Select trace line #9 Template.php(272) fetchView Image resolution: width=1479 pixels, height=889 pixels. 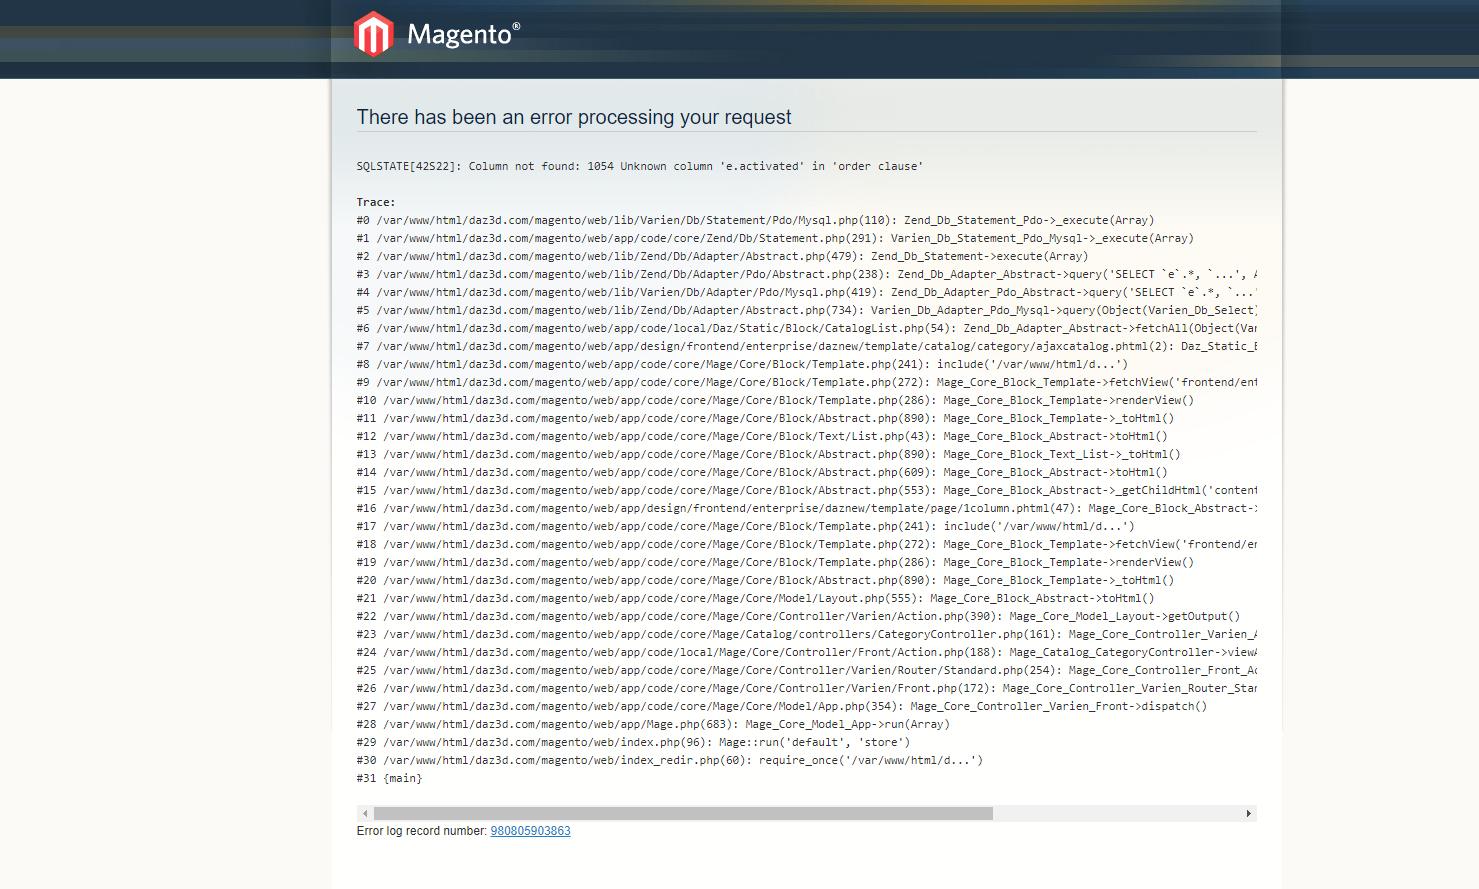[807, 382]
